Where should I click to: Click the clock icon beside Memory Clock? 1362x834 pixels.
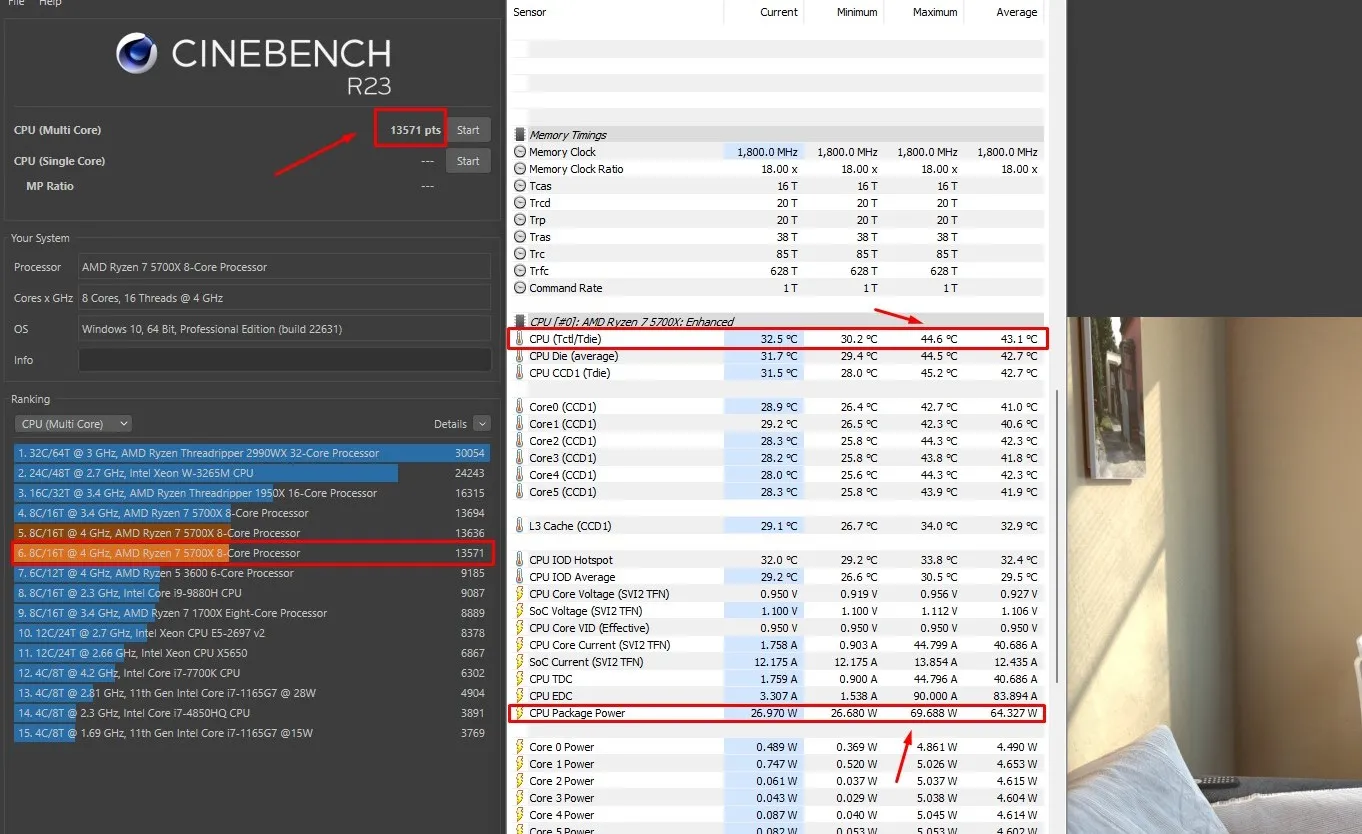click(x=519, y=152)
